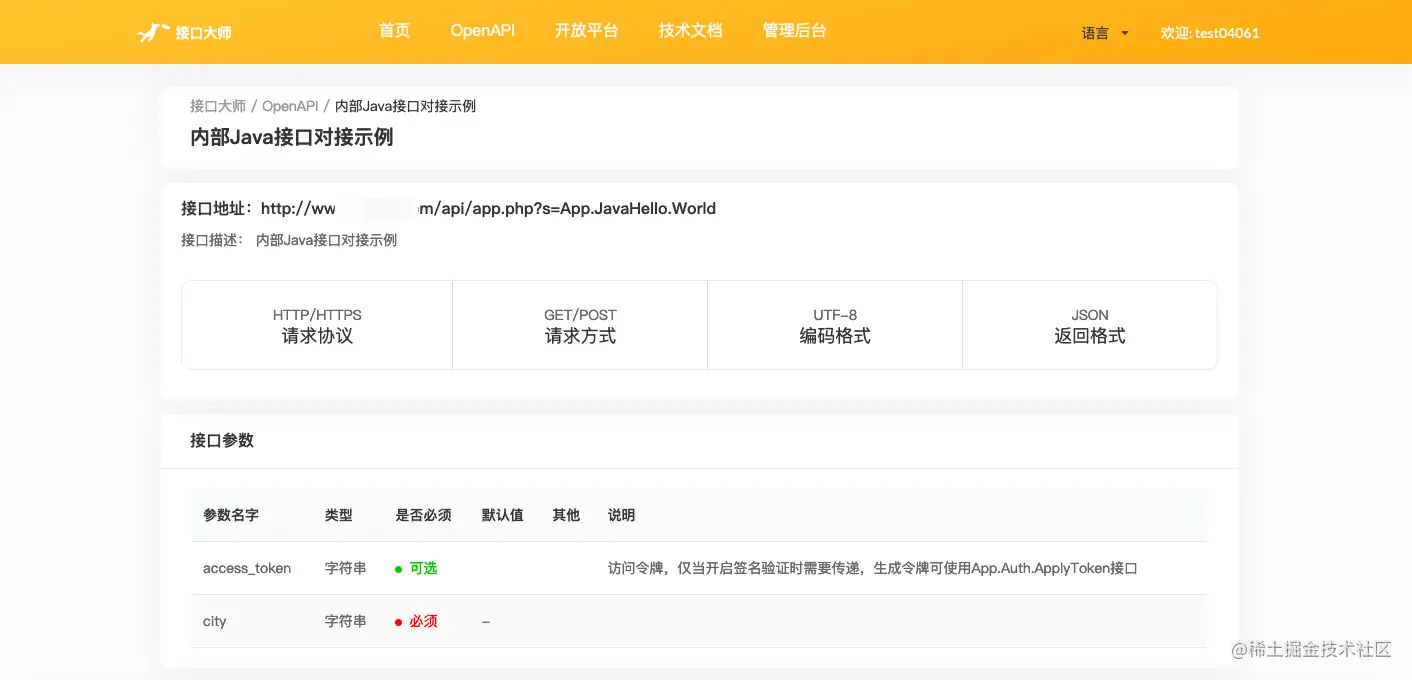Click the red dot beside 必须
This screenshot has height=680, width=1412.
click(x=400, y=621)
